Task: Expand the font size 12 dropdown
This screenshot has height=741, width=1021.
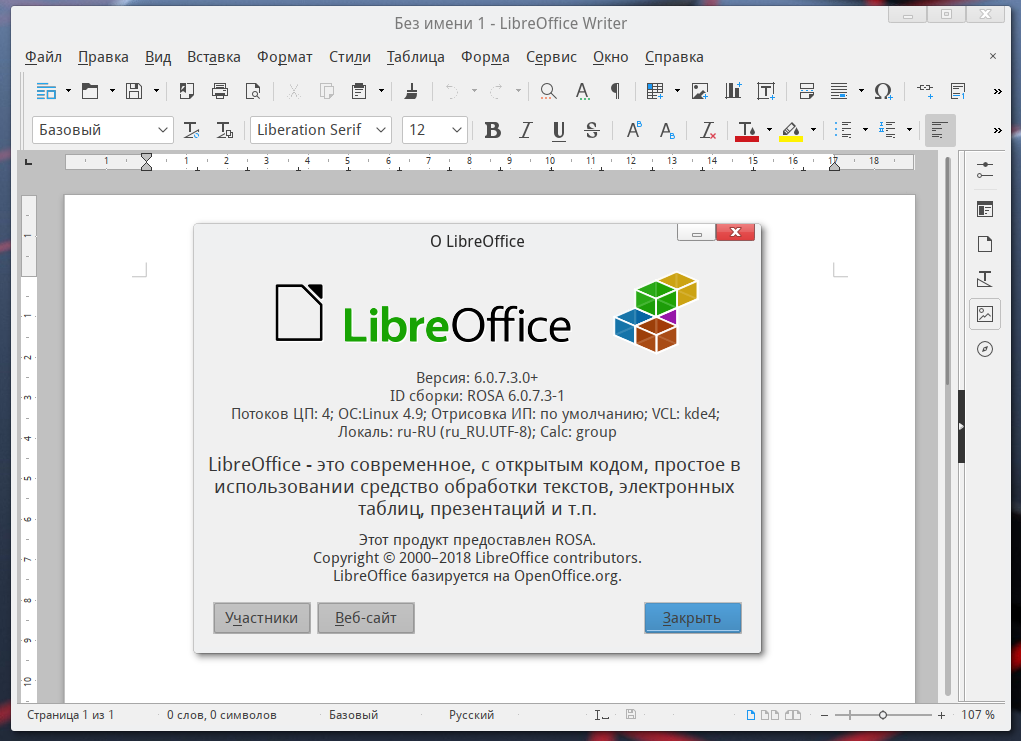Action: [x=457, y=130]
